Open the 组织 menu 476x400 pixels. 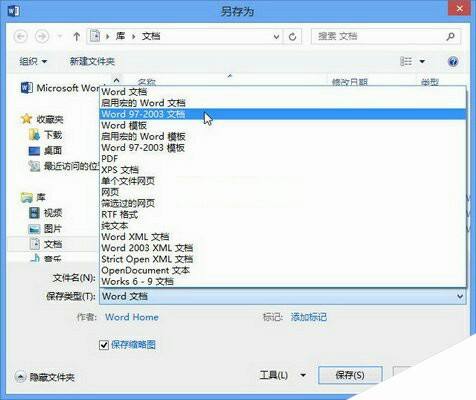[33, 61]
